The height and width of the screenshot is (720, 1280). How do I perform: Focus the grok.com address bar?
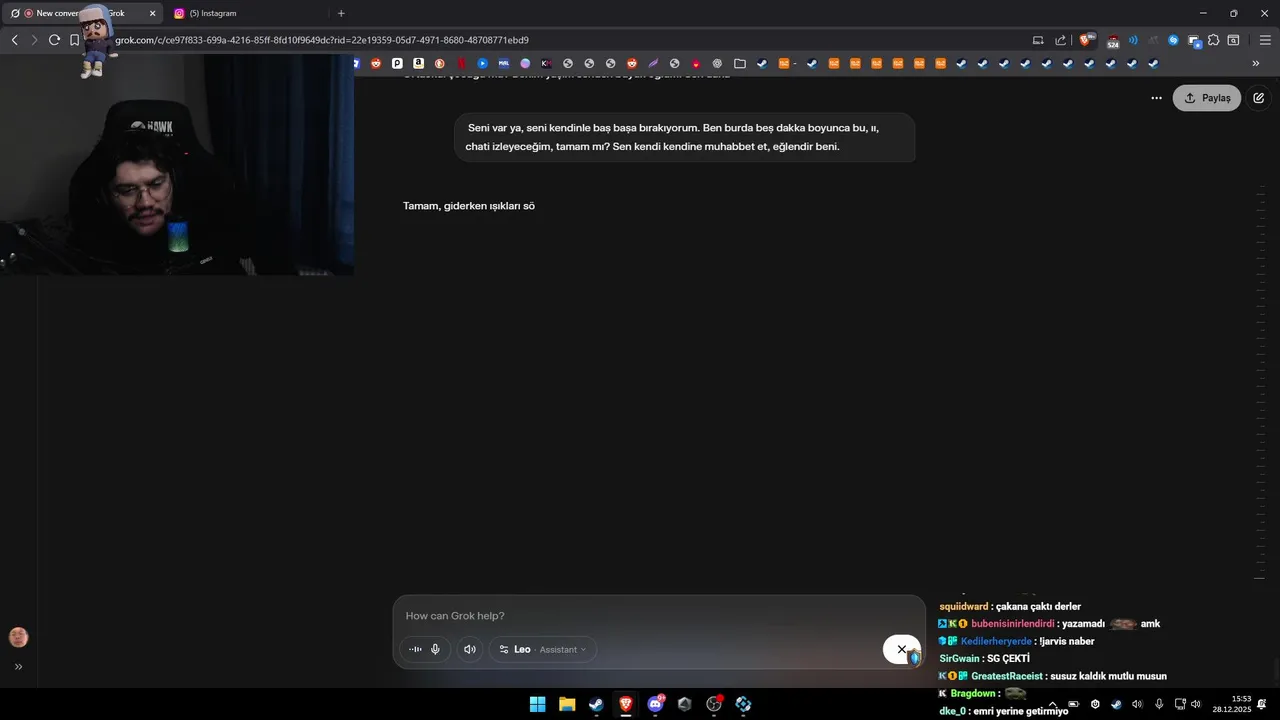coord(560,40)
